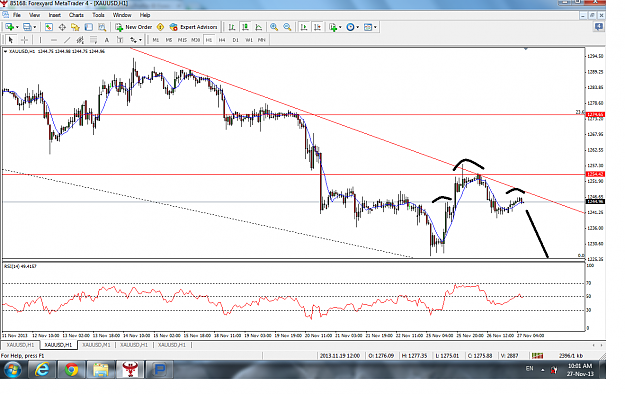
Task: Select the equidistant channel tool
Action: (80, 40)
